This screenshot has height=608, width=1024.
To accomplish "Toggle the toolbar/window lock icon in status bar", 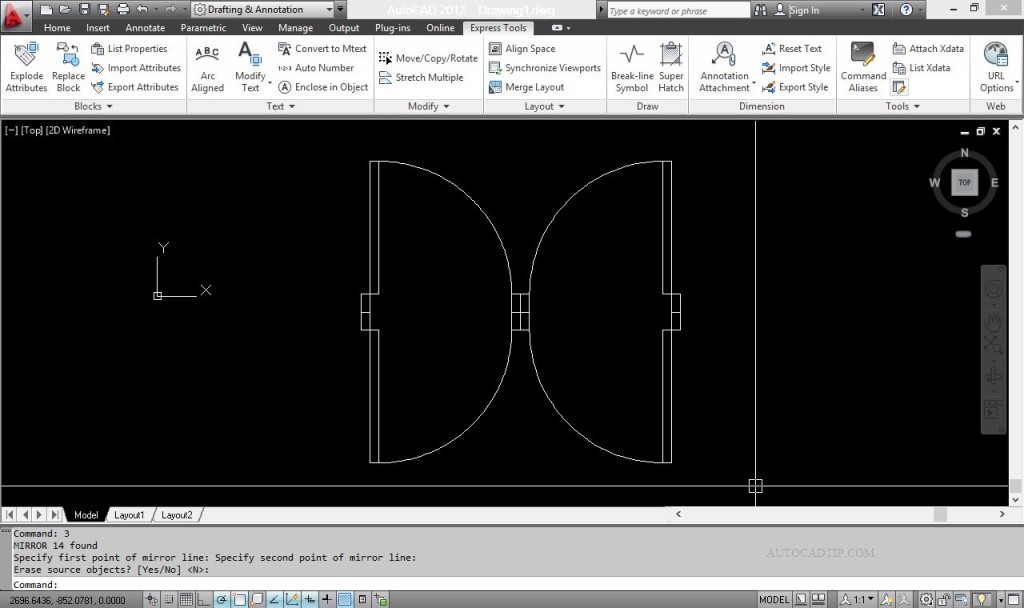I will [x=944, y=600].
